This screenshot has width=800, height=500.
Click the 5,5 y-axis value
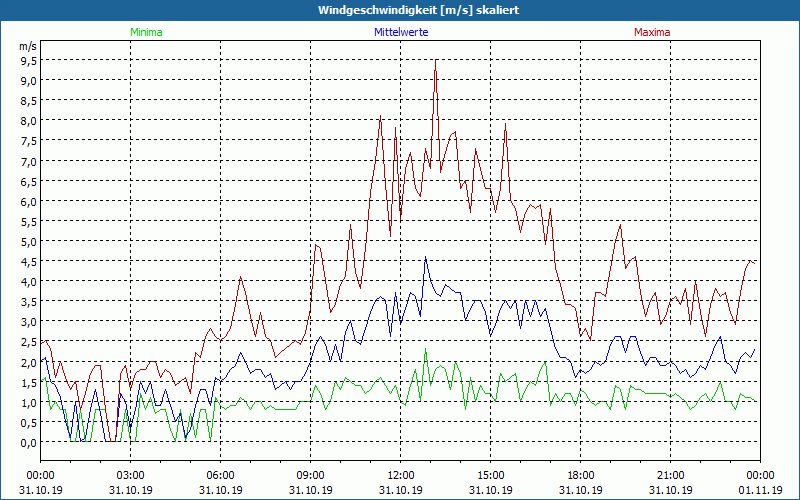tap(29, 221)
